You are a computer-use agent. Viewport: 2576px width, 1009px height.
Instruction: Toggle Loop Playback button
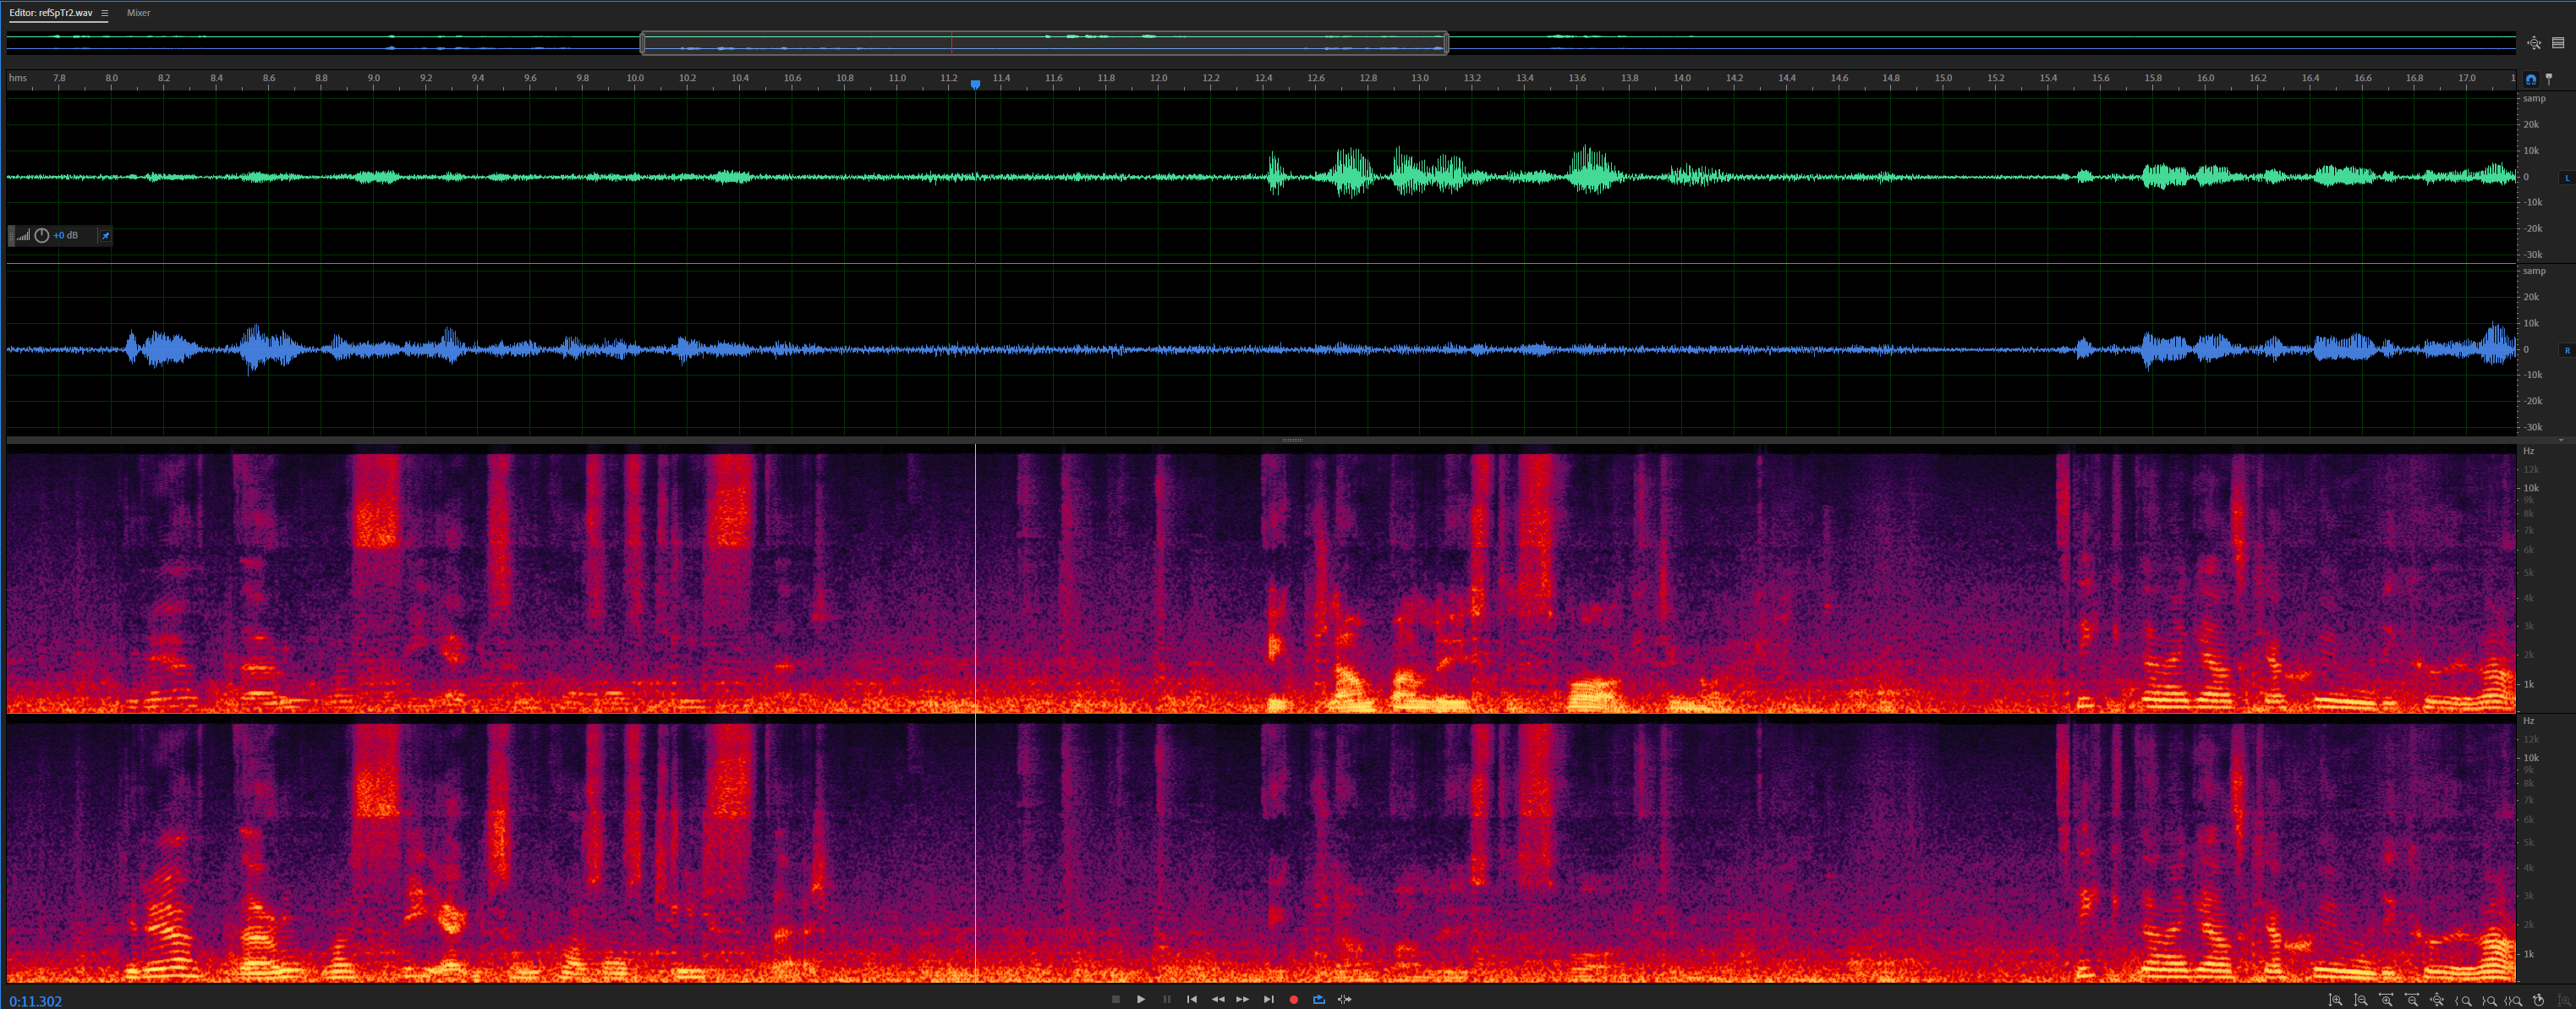coord(1319,999)
